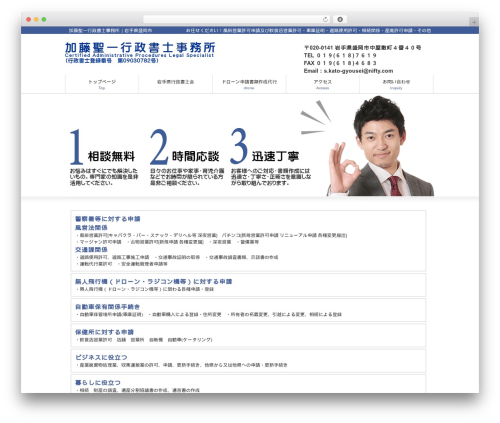Click the line starting with 道路使用許可

coord(177,257)
